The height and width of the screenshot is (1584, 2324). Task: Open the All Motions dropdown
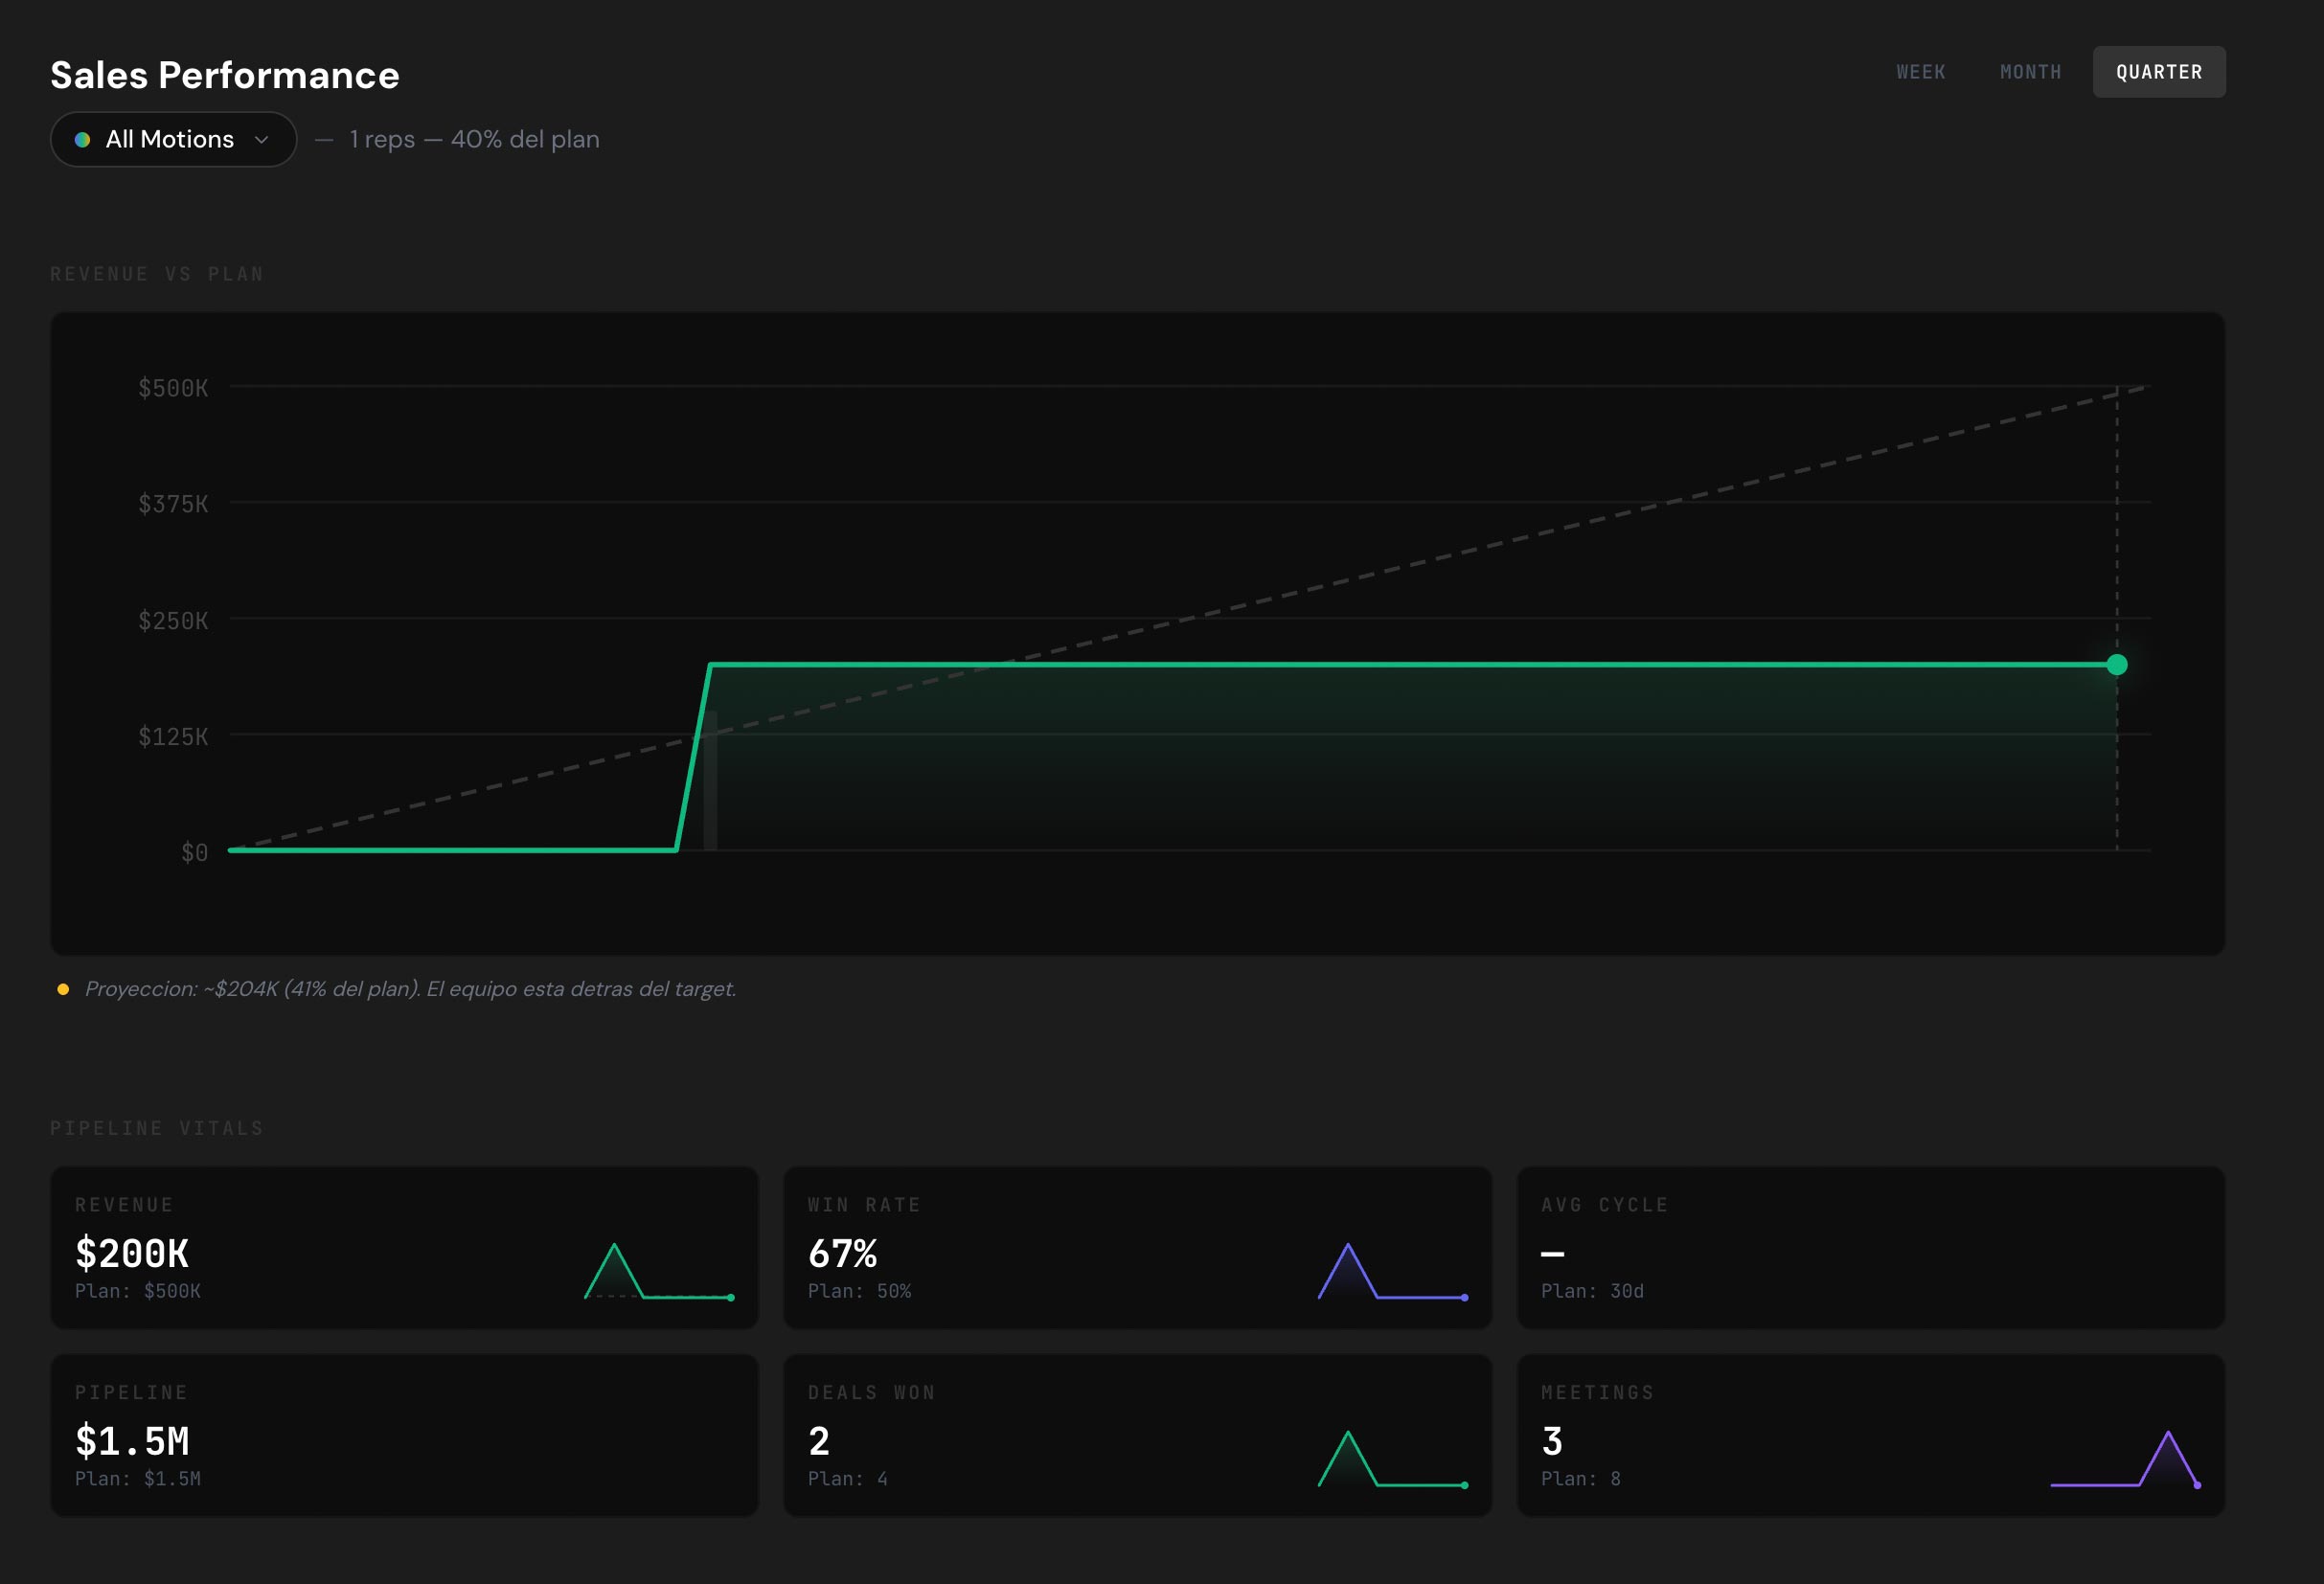(x=174, y=139)
